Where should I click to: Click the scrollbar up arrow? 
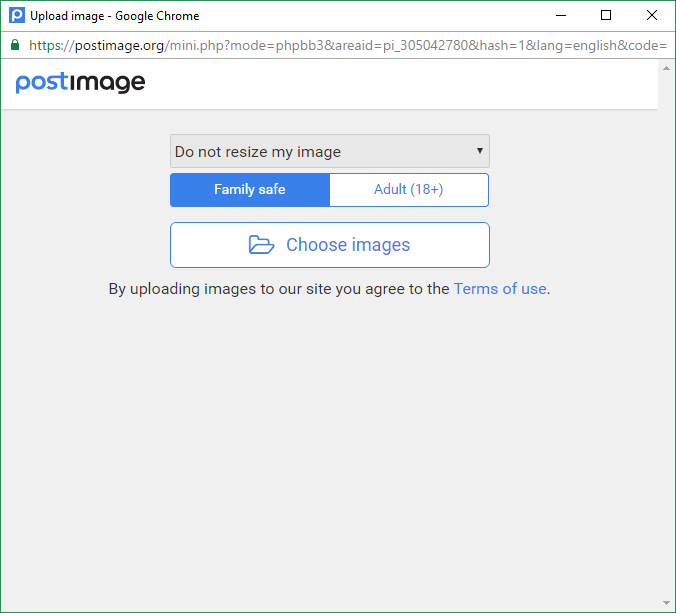click(x=666, y=67)
